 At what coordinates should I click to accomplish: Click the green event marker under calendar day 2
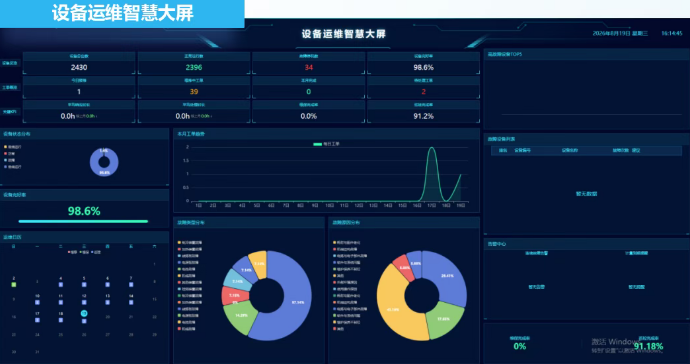pyautogui.click(x=14, y=285)
